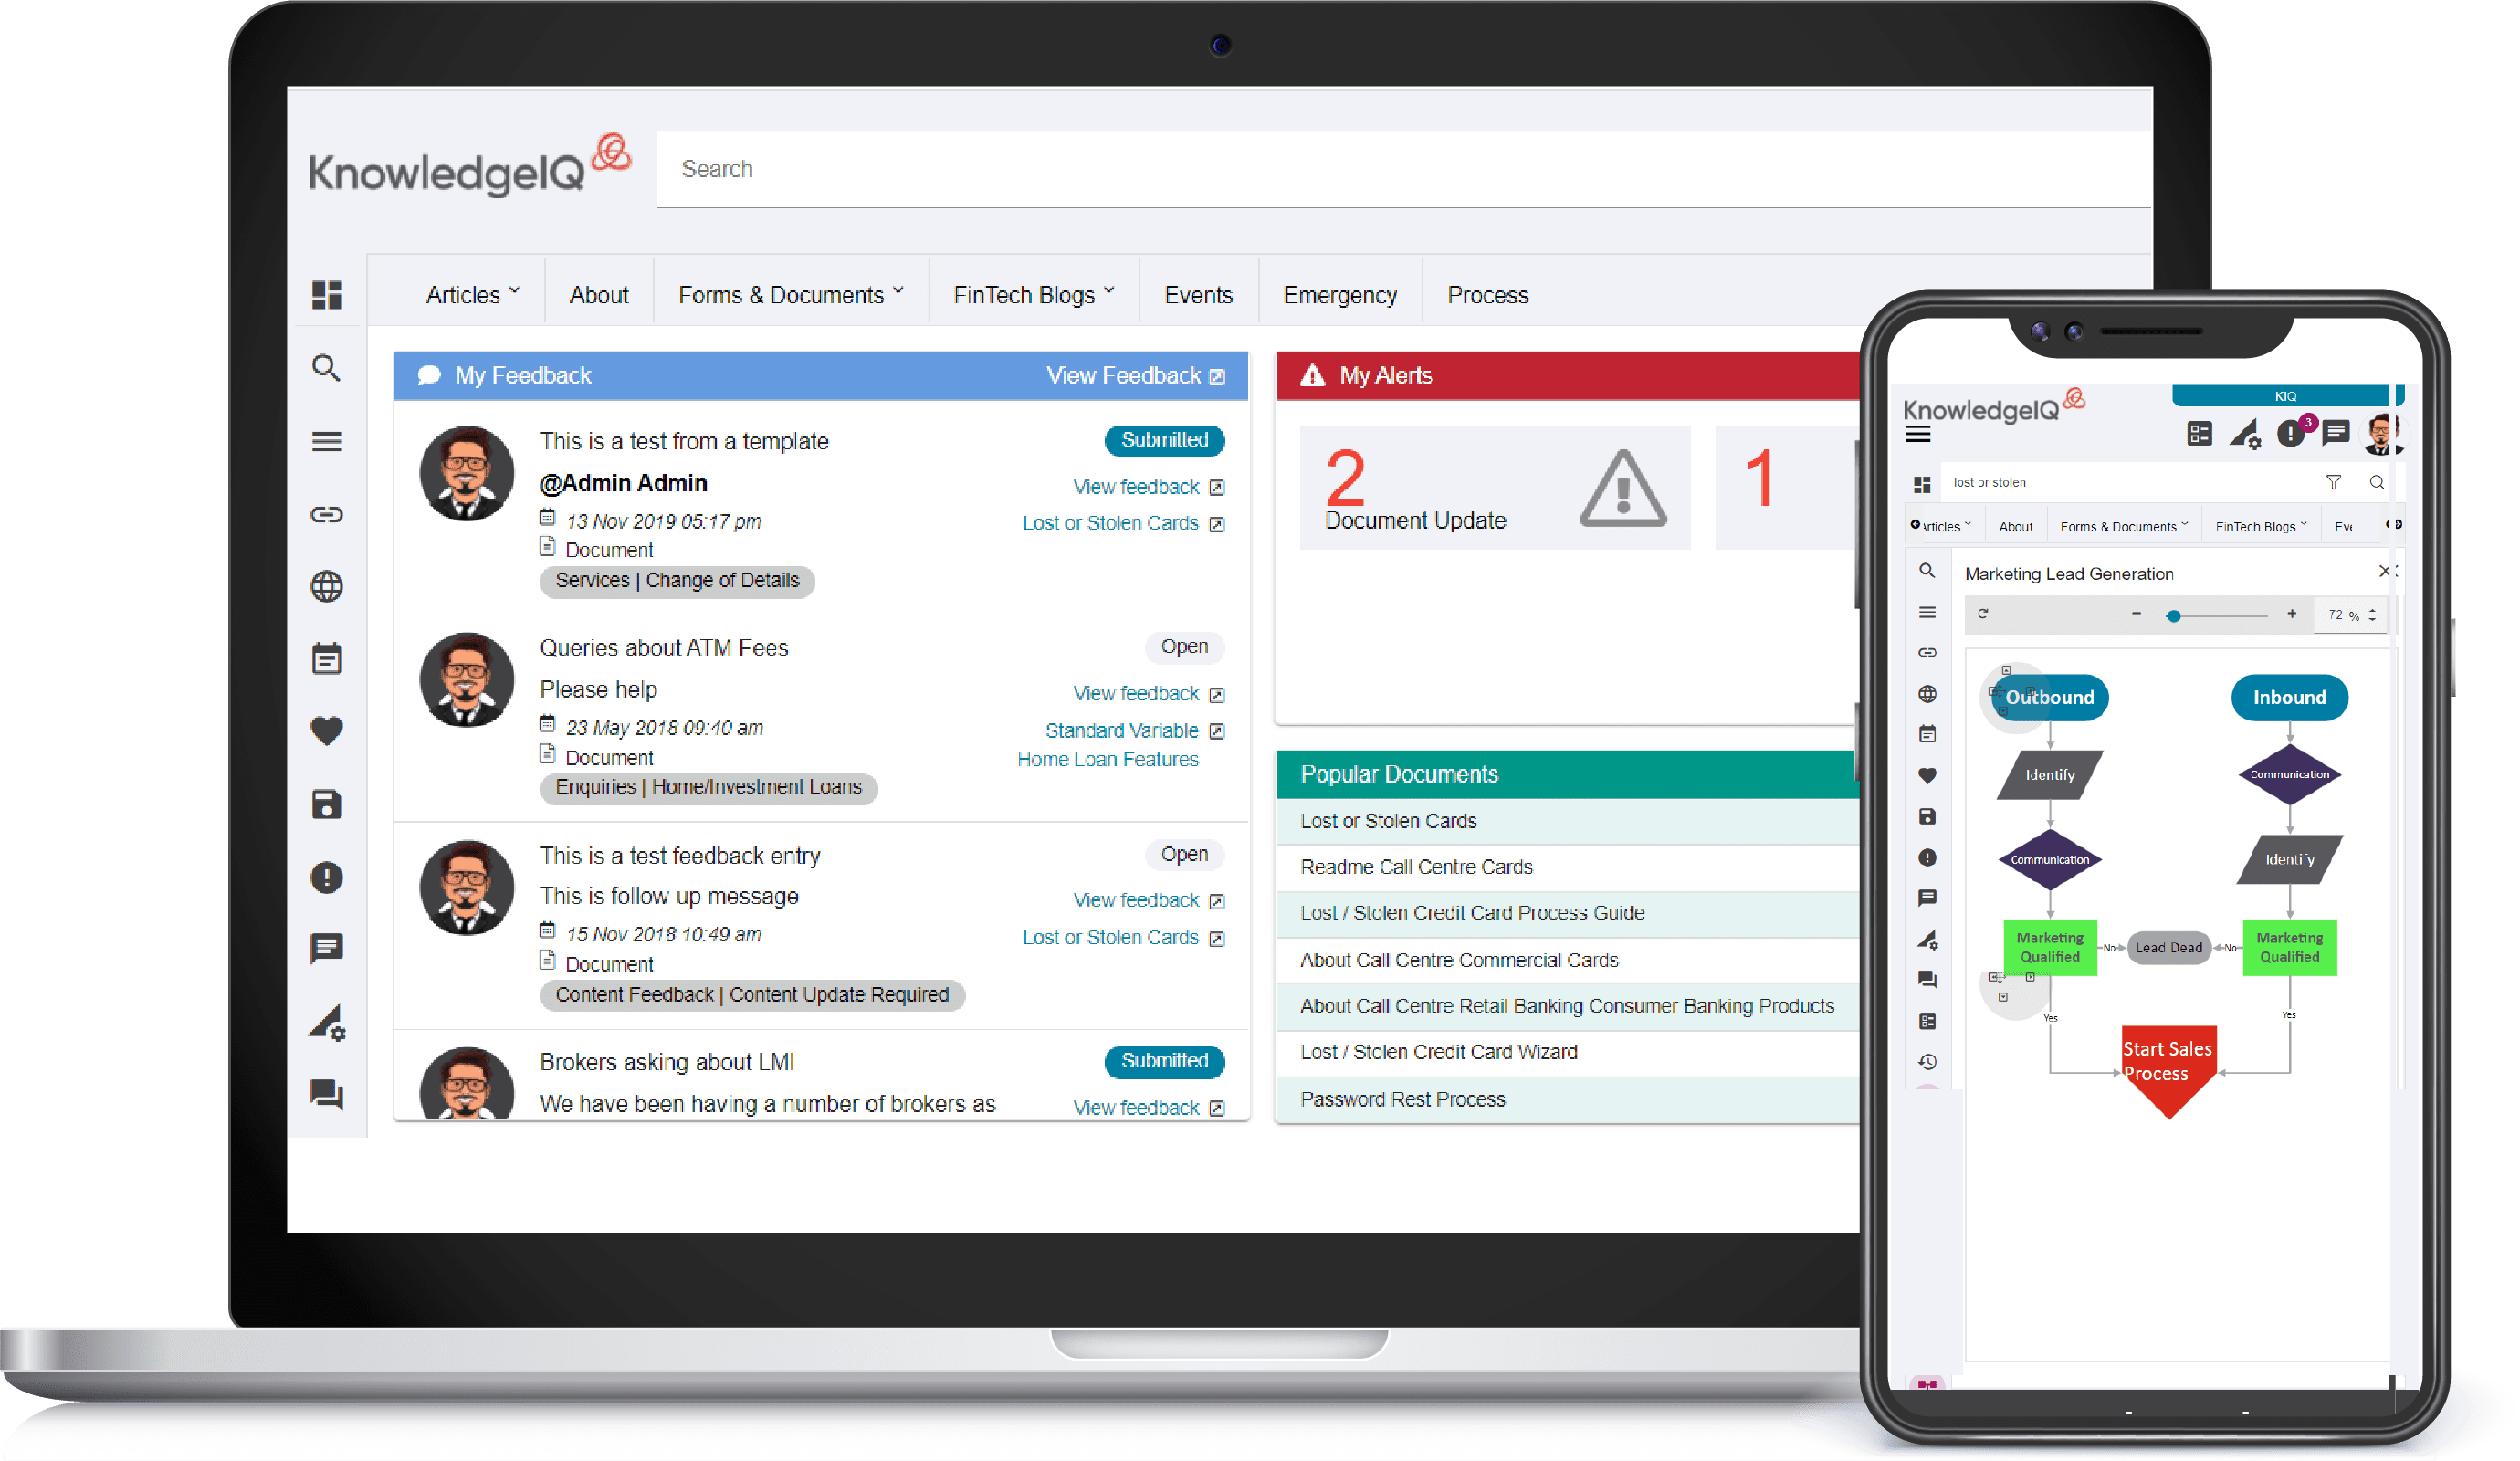Open the single speech-bubble icon in laptop sidebar
The height and width of the screenshot is (1461, 2520).
coord(327,948)
